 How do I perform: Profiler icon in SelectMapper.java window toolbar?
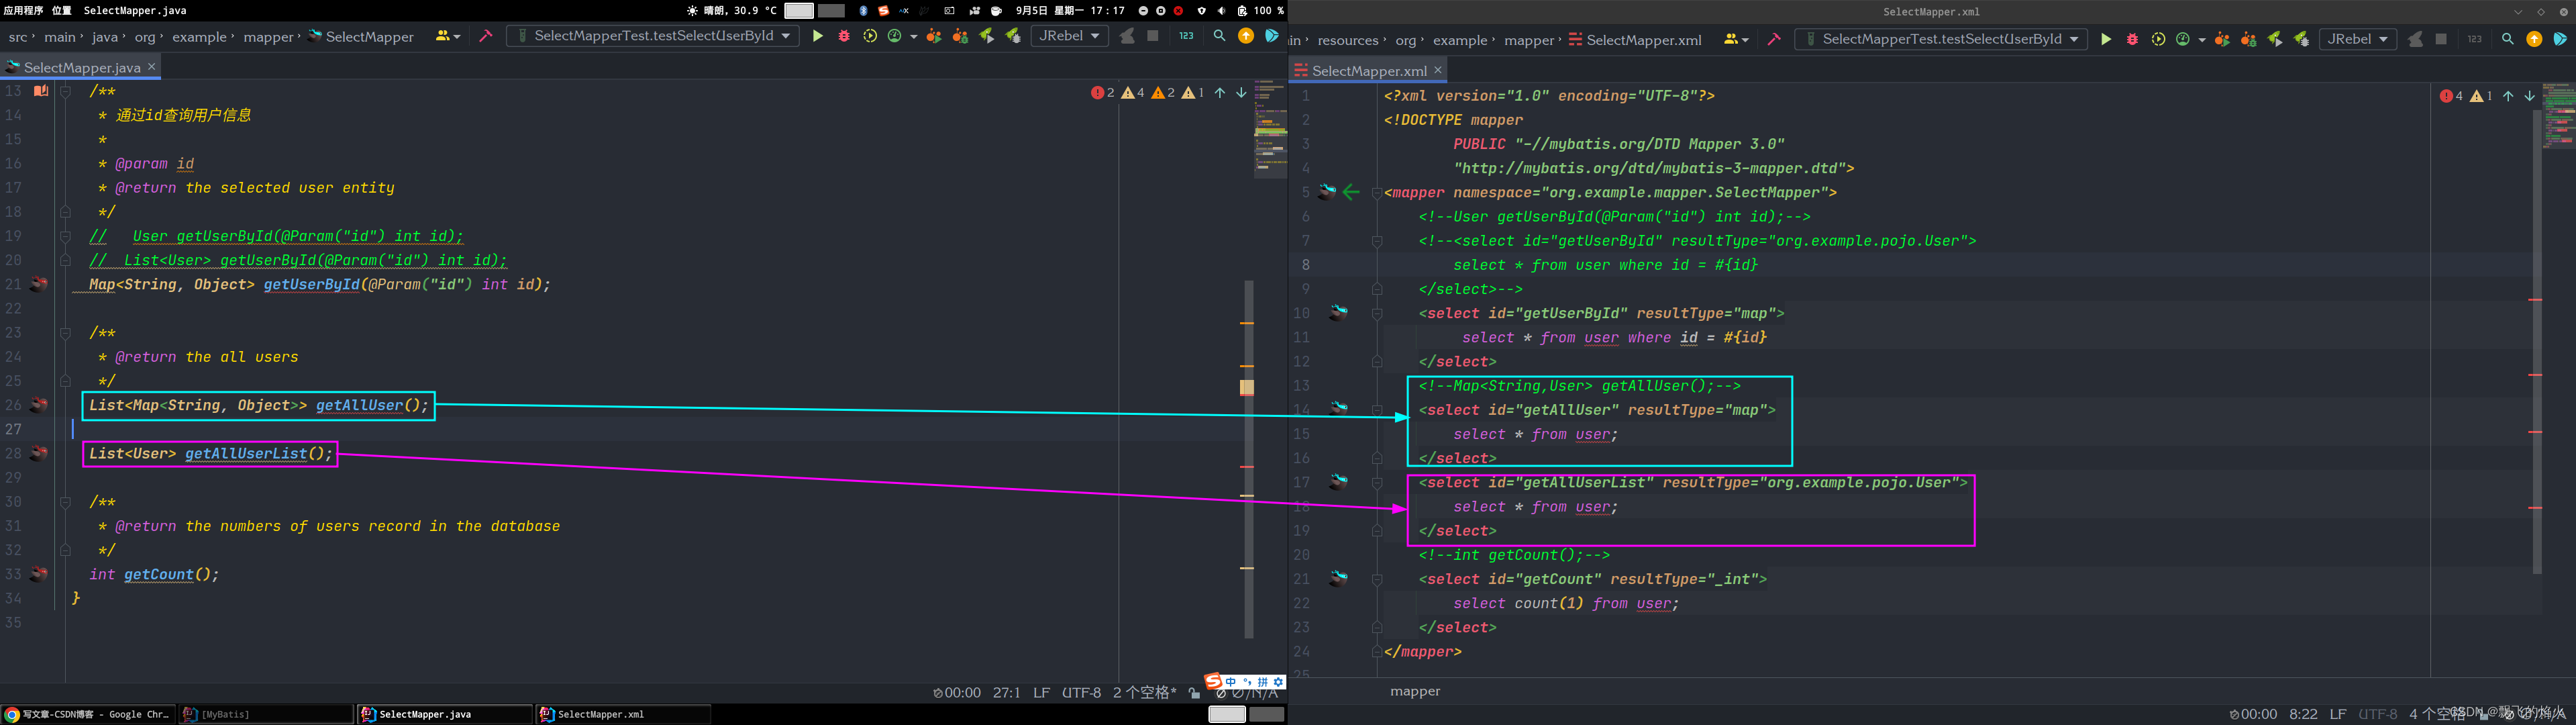tap(895, 36)
